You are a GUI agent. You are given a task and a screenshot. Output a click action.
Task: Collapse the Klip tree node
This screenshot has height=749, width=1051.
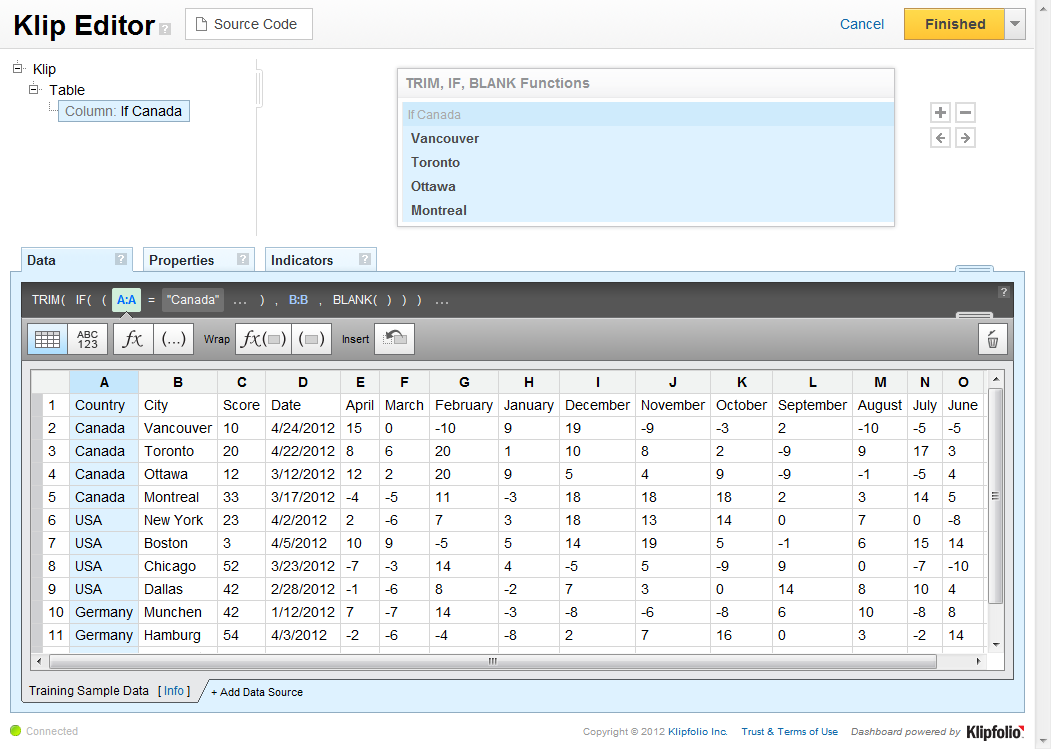18,68
